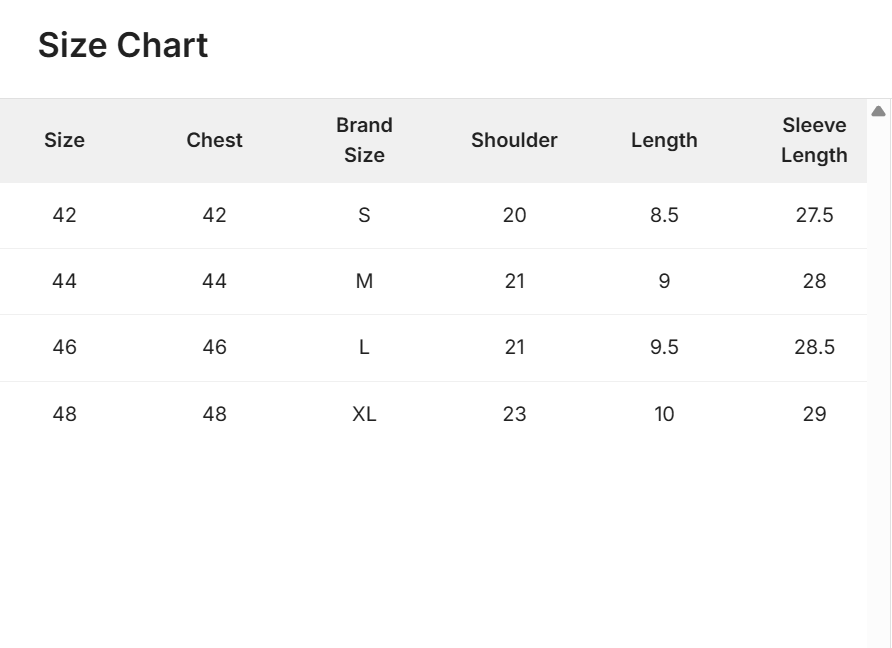Click the Sleeve Length column header

pyautogui.click(x=814, y=140)
